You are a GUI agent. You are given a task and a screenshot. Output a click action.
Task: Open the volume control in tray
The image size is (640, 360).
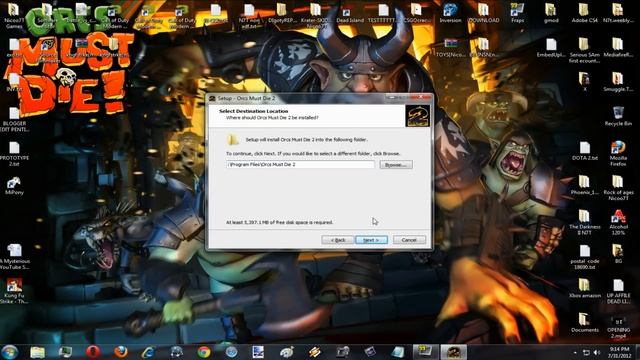[x=597, y=352]
